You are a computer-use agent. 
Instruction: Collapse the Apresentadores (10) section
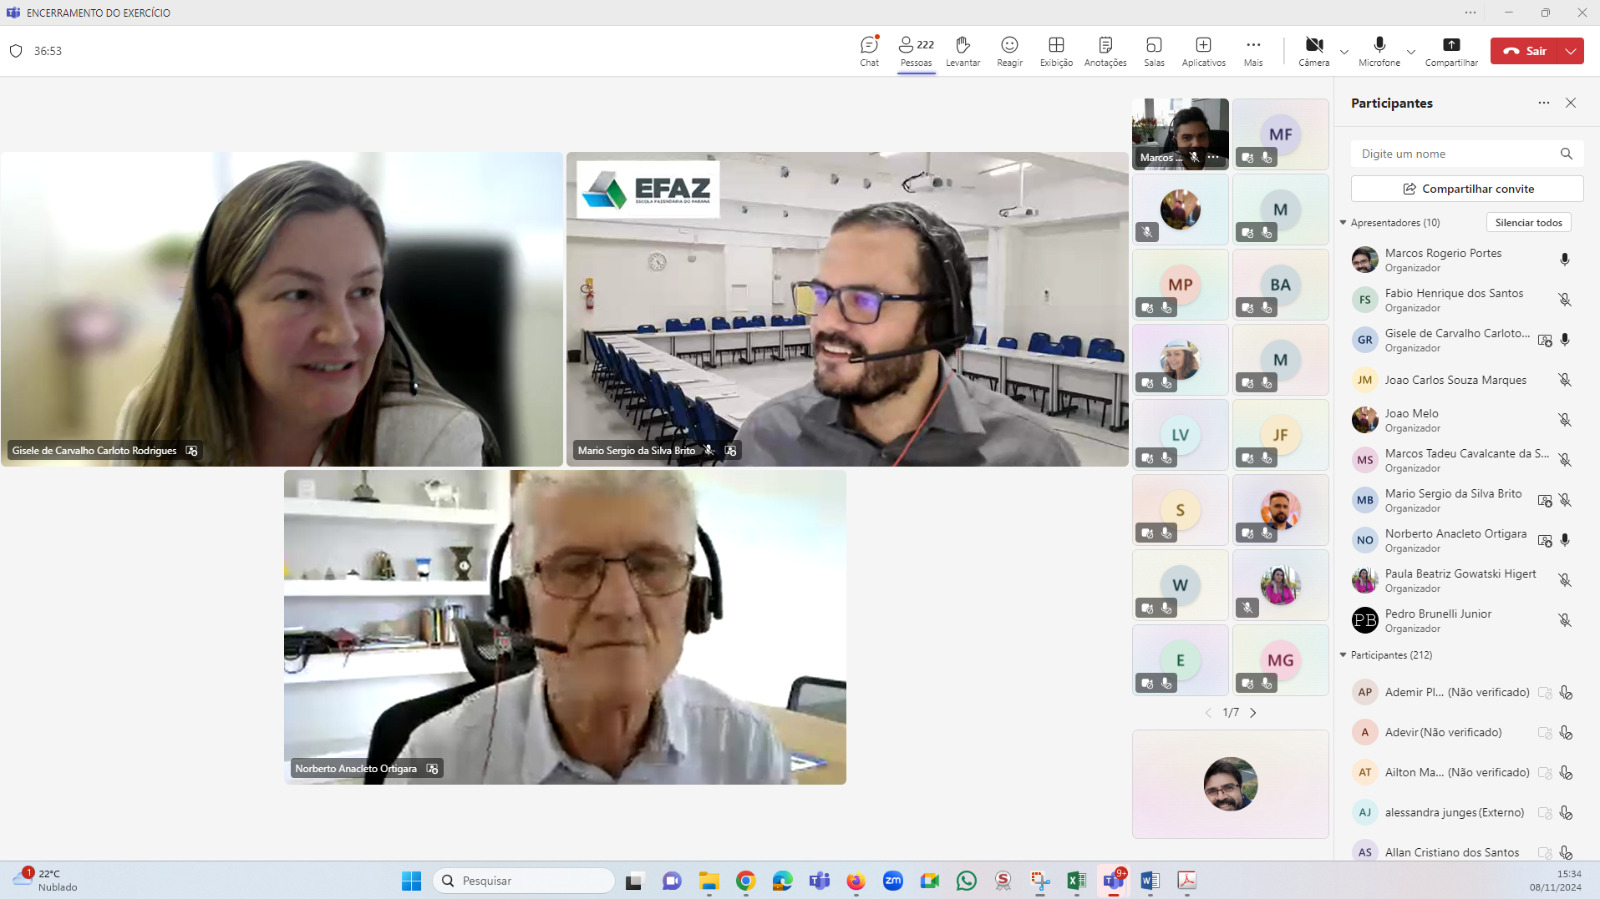pyautogui.click(x=1343, y=223)
